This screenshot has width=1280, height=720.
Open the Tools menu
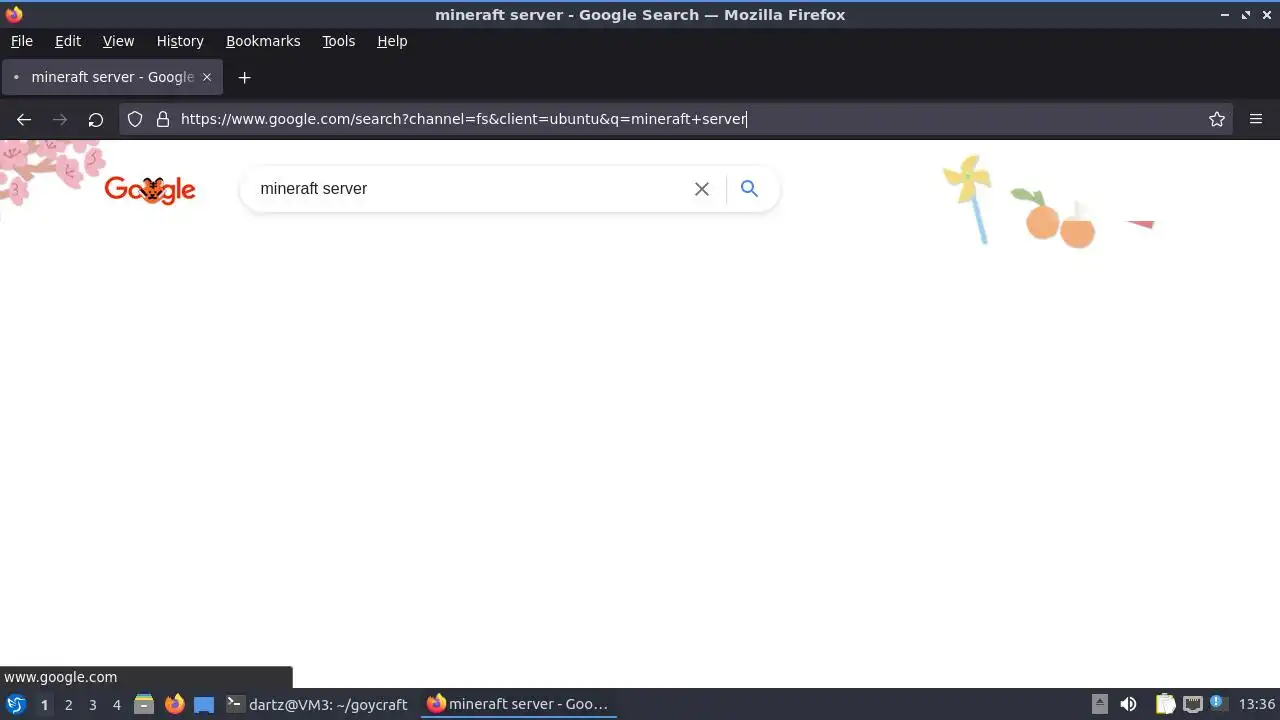(x=338, y=41)
